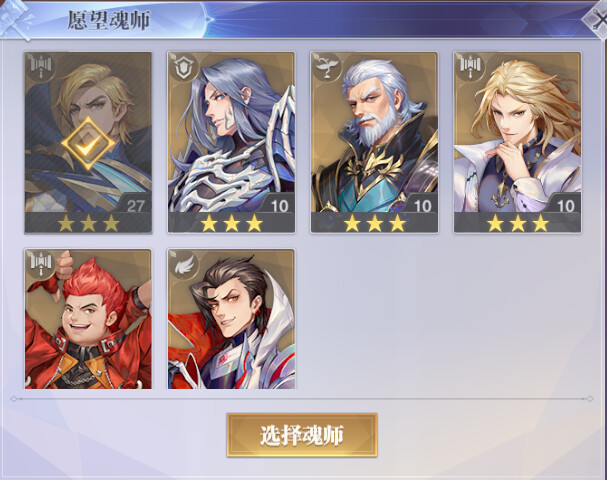
Task: Click the level 10 badge on long blonde card
Action: [565, 206]
